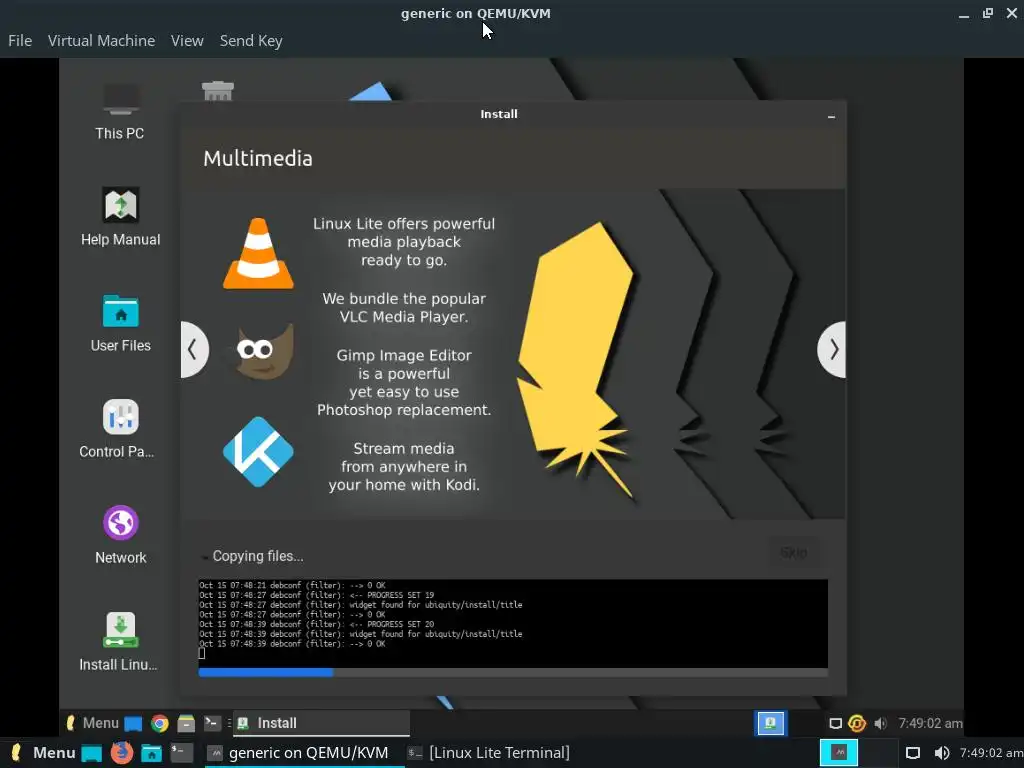The width and height of the screenshot is (1024, 768).
Task: Click the host display tray icon
Action: tap(913, 753)
